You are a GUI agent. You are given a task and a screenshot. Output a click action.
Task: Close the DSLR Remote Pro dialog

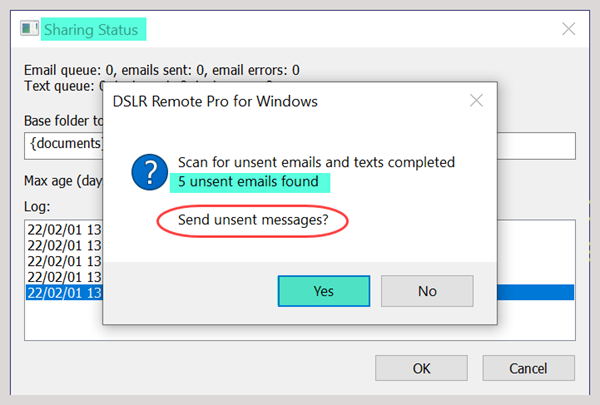coord(476,101)
